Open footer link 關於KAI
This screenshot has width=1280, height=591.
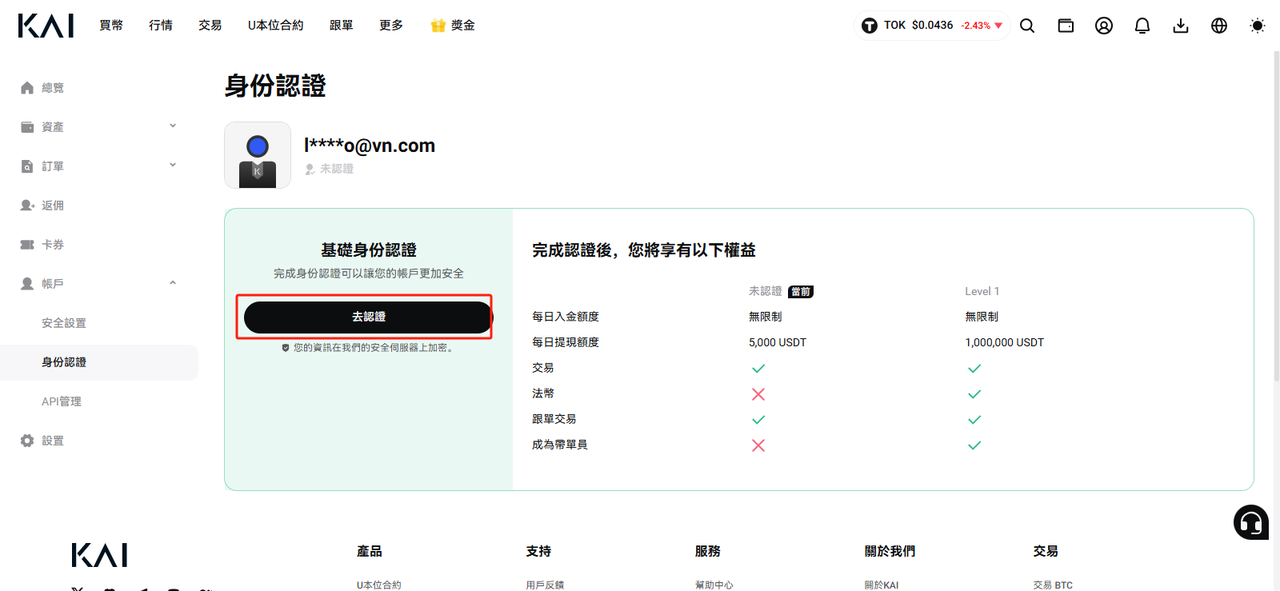[x=881, y=585]
